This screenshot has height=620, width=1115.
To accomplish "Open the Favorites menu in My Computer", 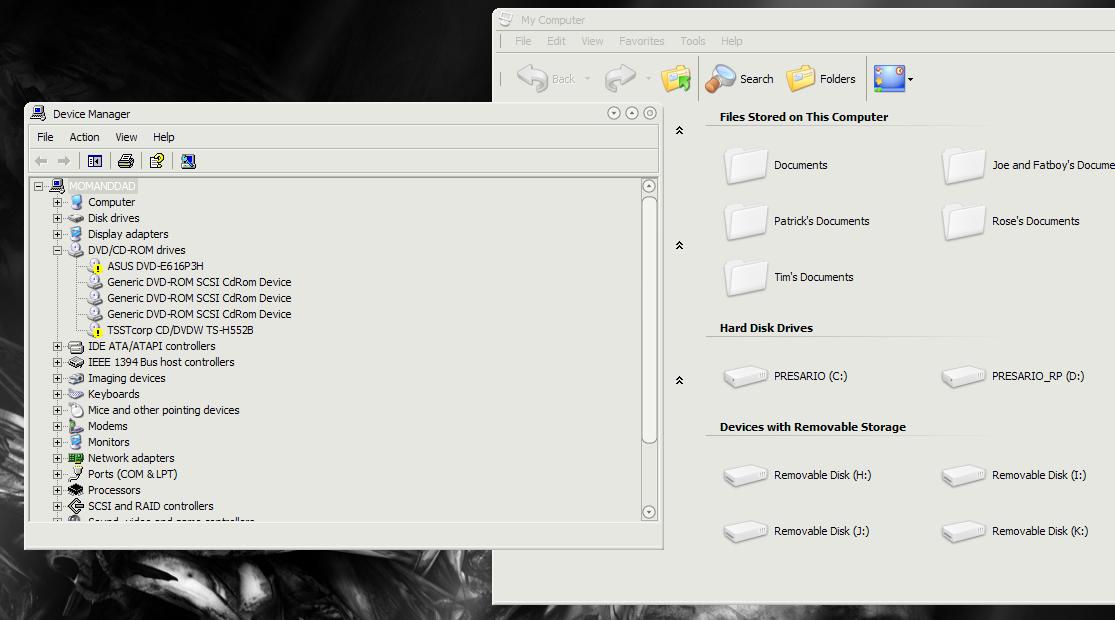I will pyautogui.click(x=641, y=41).
